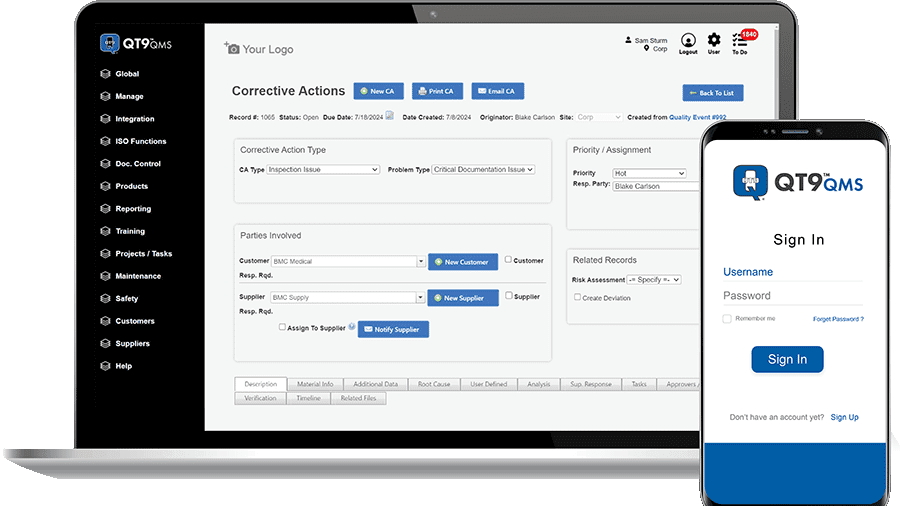Click the Global cube icon in sidebar

tap(106, 74)
